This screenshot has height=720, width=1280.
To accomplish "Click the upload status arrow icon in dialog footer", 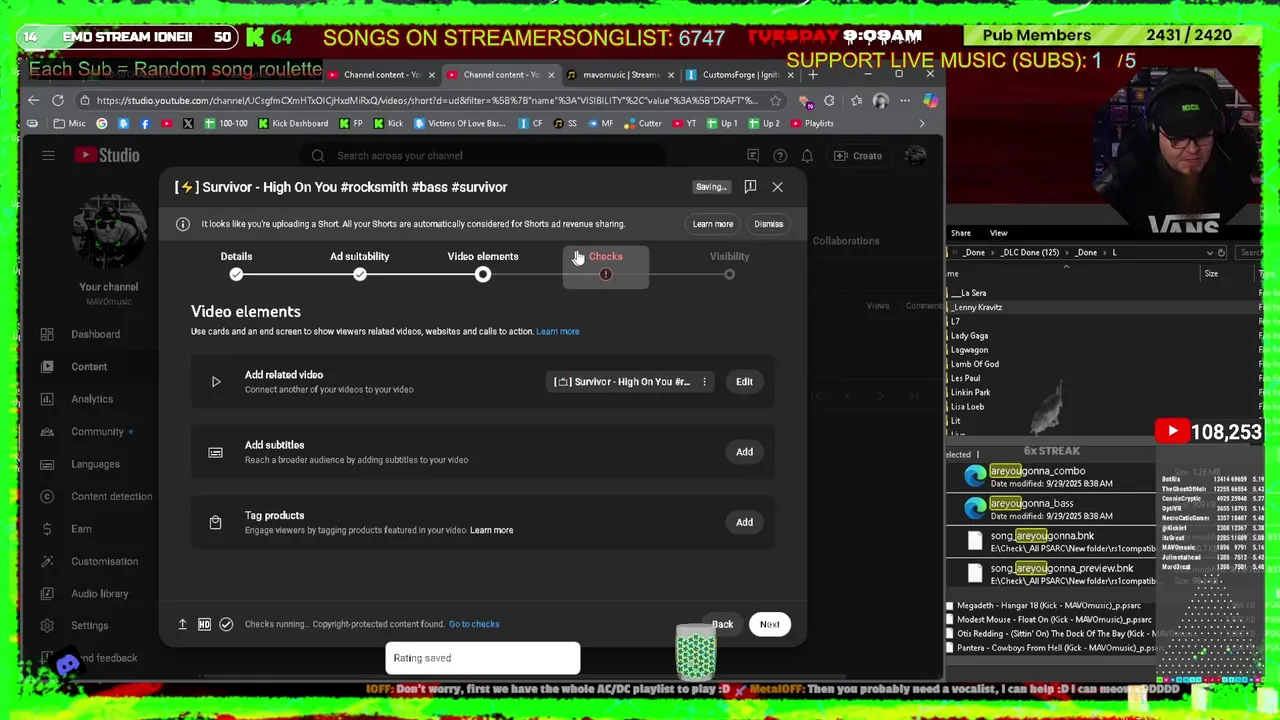I will tap(182, 624).
